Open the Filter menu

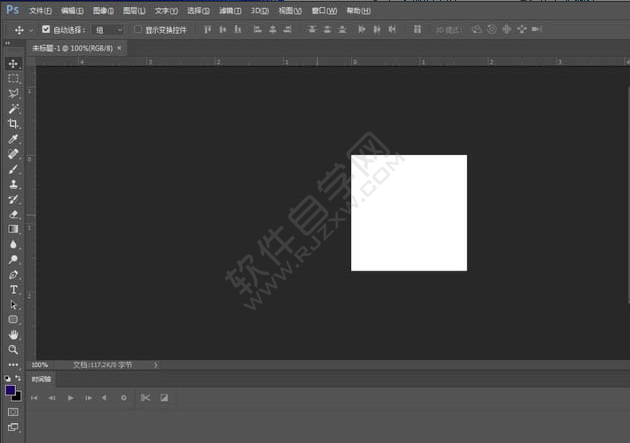click(230, 11)
